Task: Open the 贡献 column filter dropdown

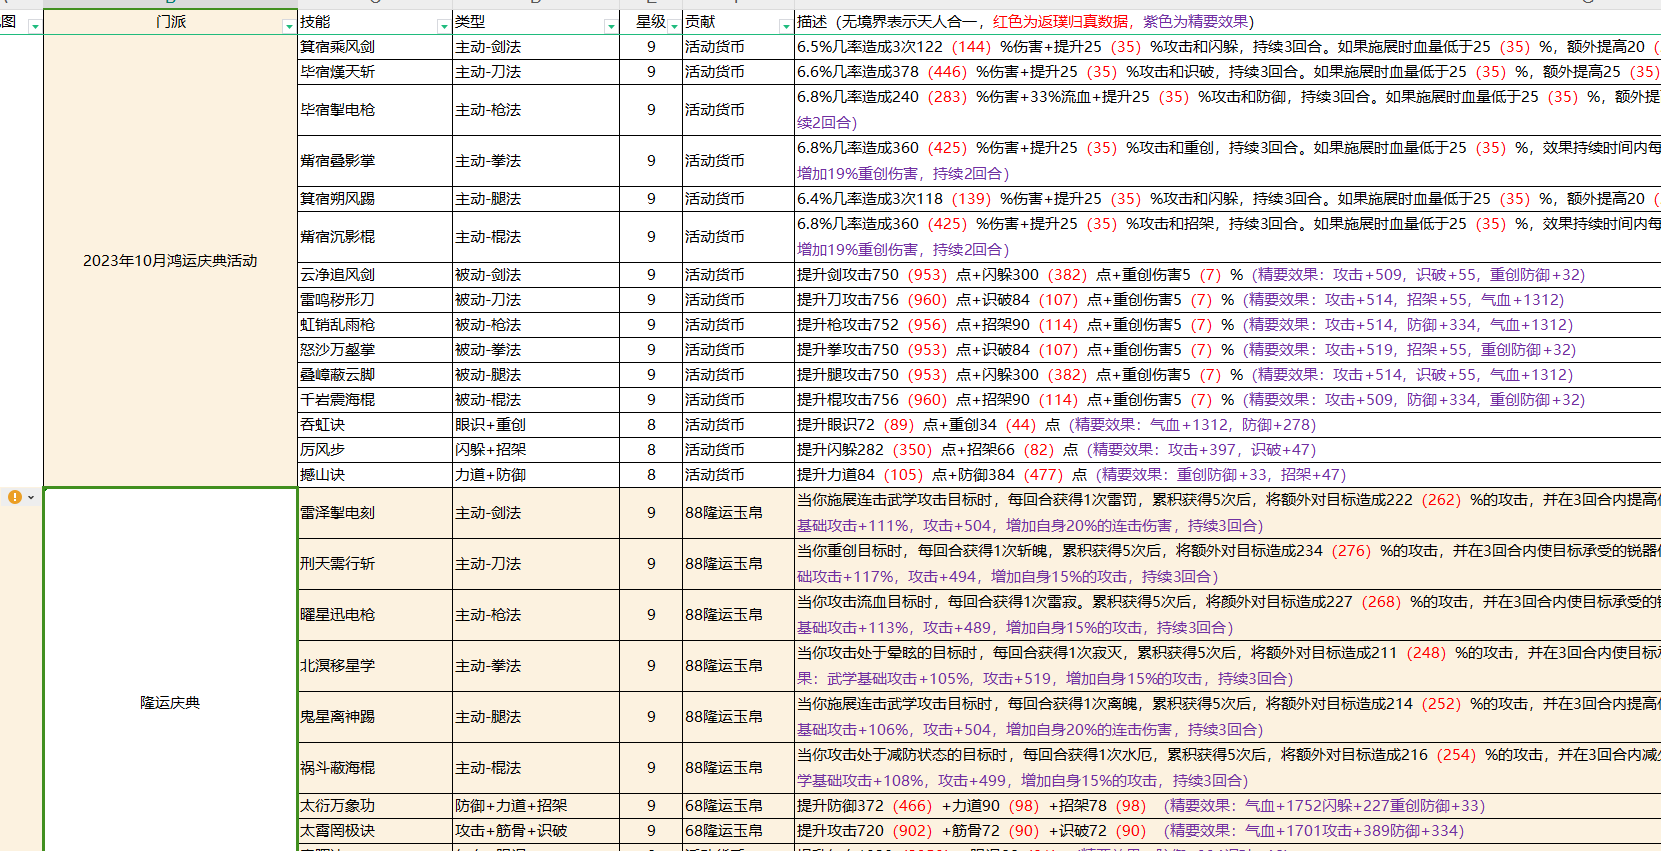Action: (x=785, y=26)
